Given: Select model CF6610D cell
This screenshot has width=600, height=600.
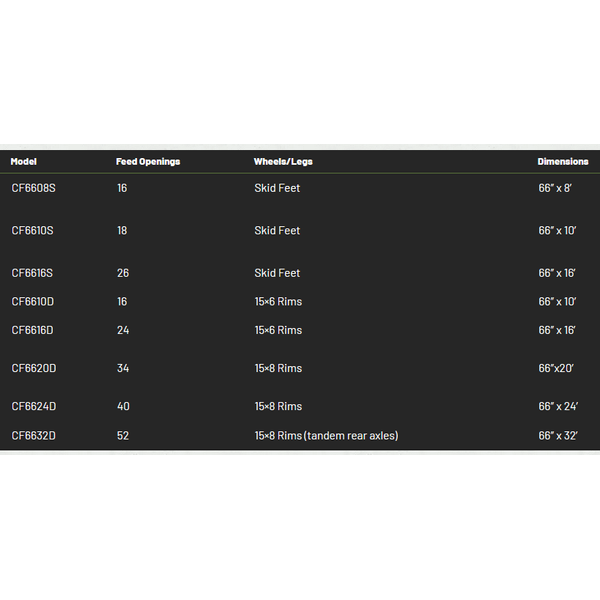Looking at the screenshot, I should (33, 302).
